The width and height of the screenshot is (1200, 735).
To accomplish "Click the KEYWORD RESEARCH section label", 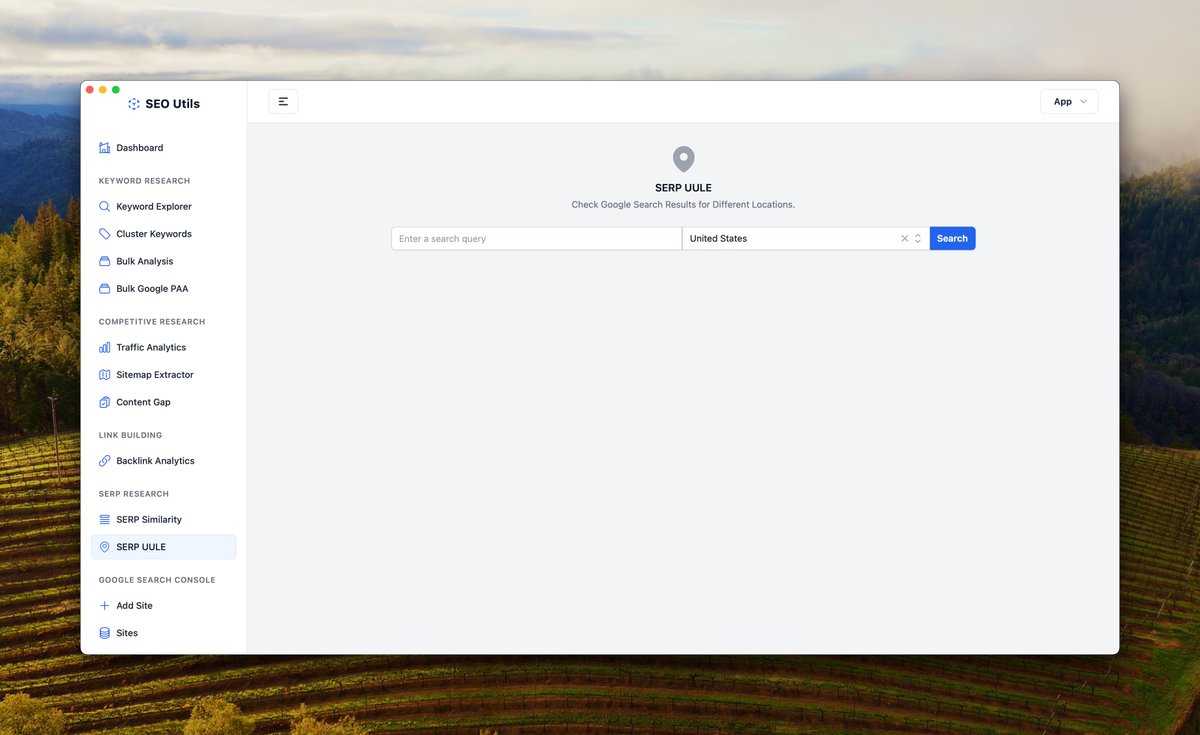I will click(144, 181).
